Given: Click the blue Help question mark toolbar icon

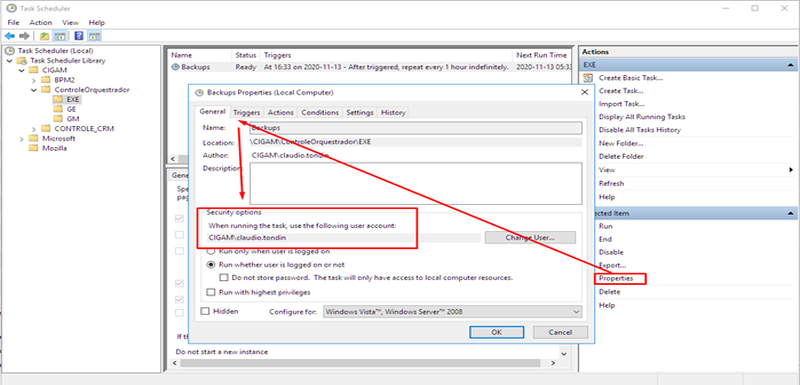Looking at the screenshot, I should pyautogui.click(x=79, y=36).
